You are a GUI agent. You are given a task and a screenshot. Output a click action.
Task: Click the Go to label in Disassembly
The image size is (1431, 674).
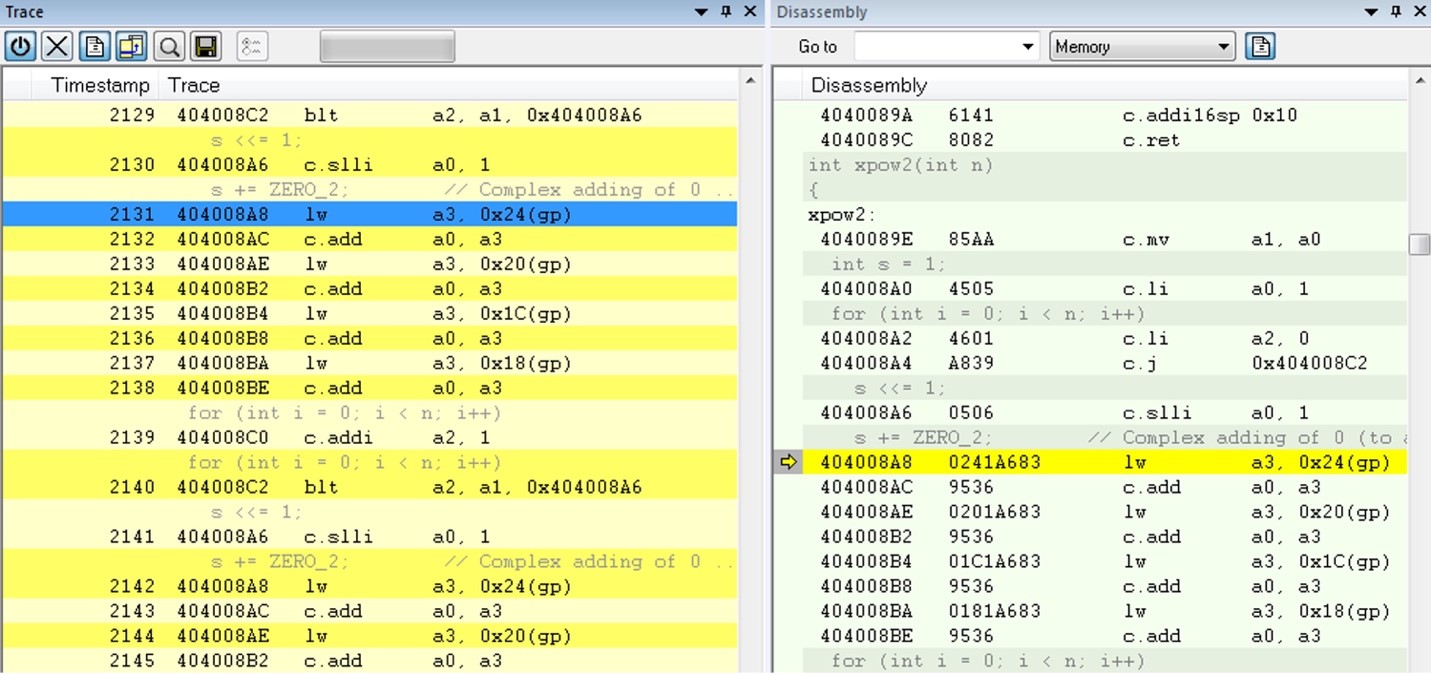tap(816, 46)
